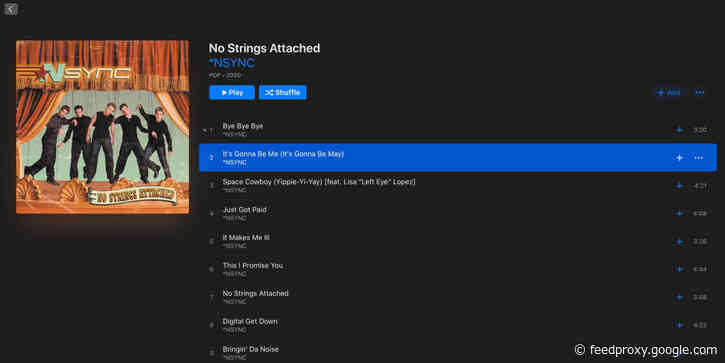Add Just Got Paid to library

[x=679, y=214]
